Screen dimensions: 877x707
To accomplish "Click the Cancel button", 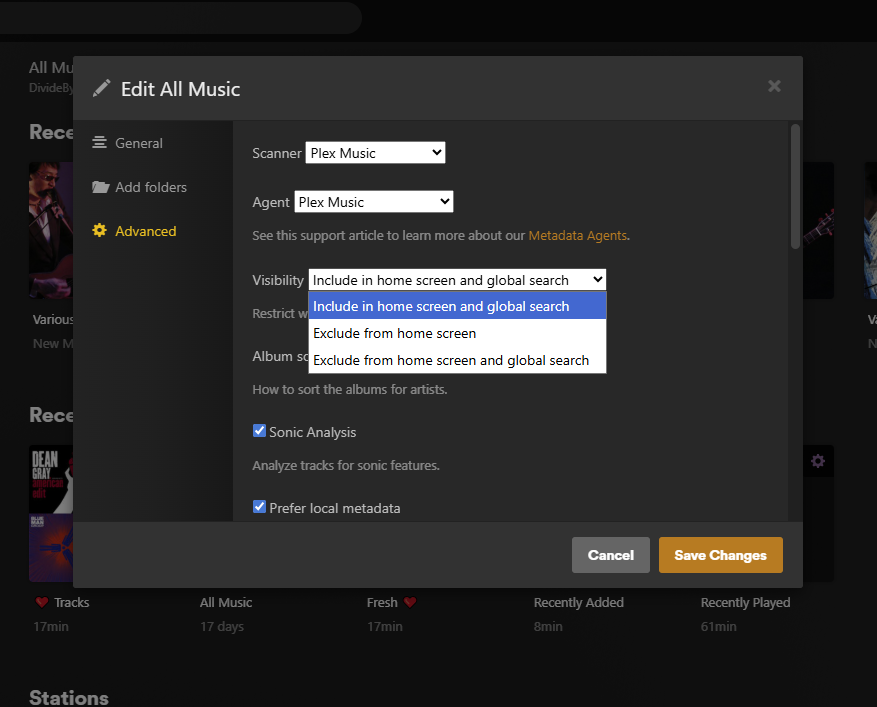I will 611,555.
